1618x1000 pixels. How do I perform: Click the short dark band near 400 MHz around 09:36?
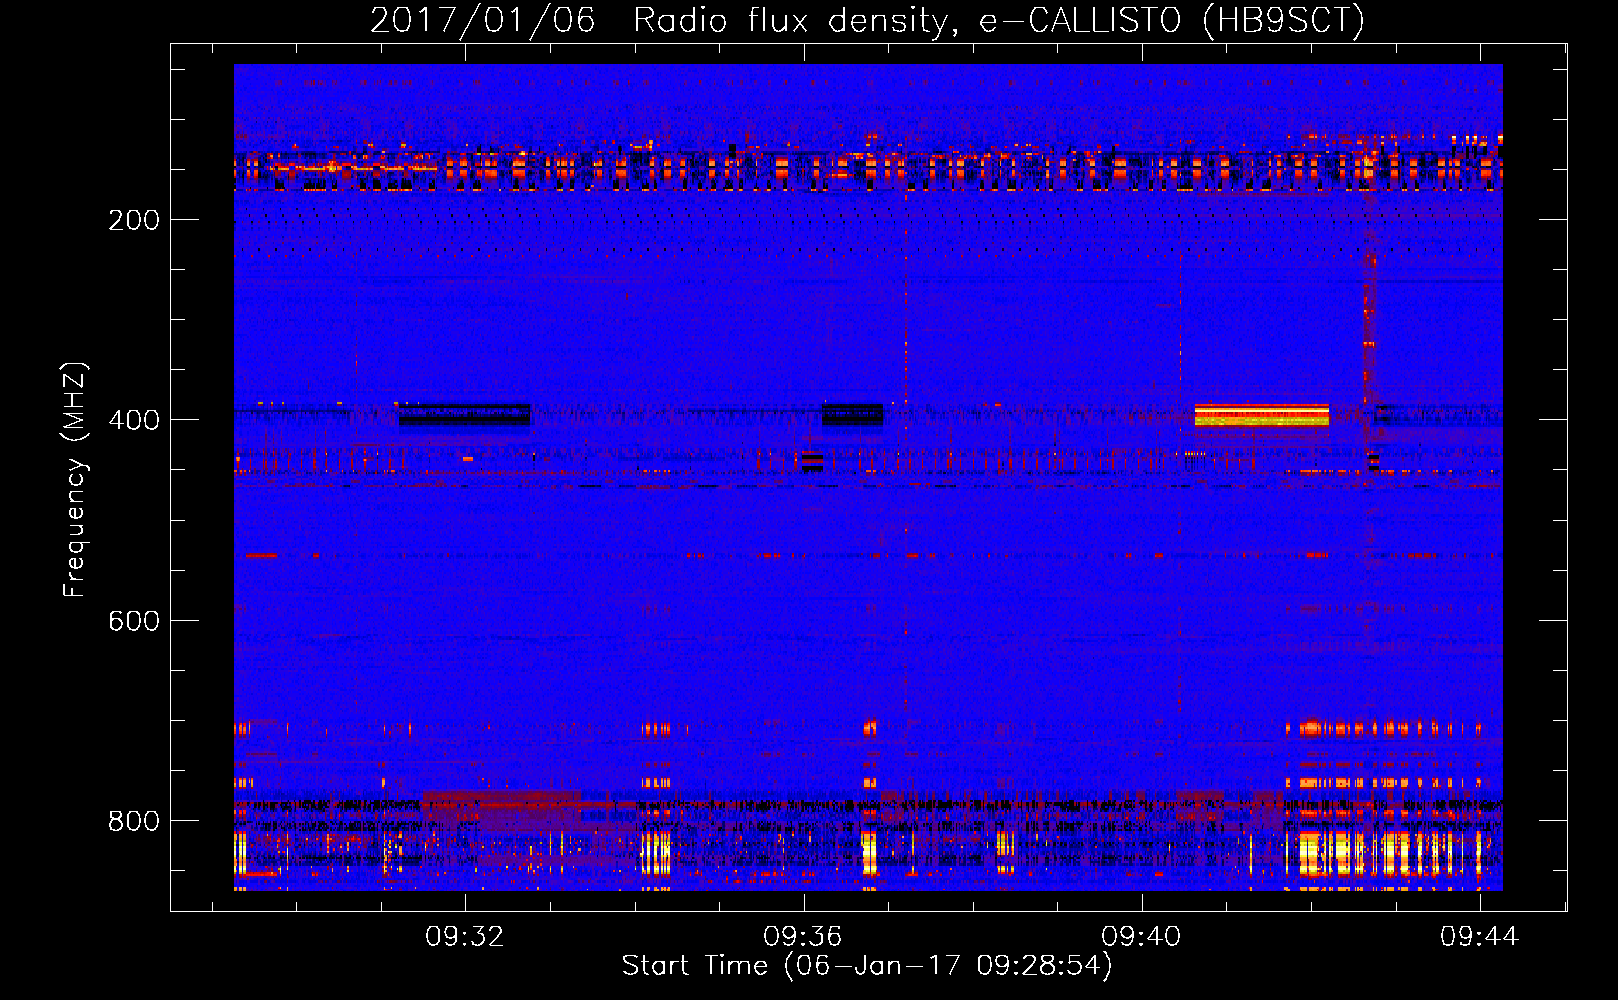(853, 414)
